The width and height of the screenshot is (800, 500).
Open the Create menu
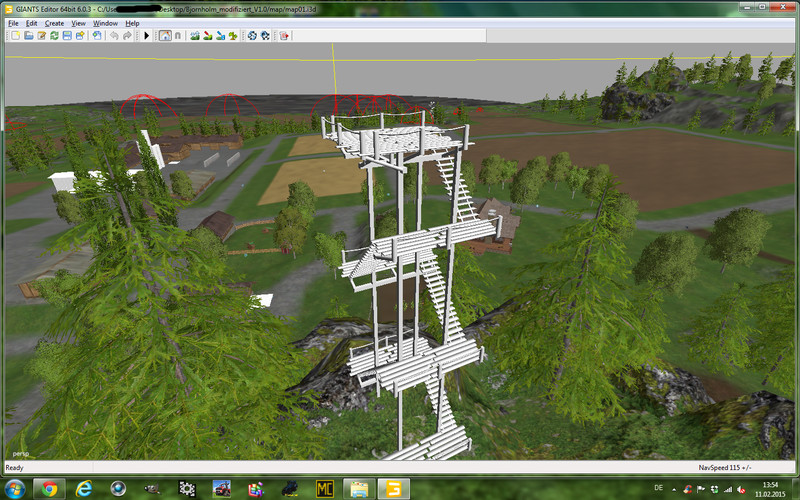point(54,22)
